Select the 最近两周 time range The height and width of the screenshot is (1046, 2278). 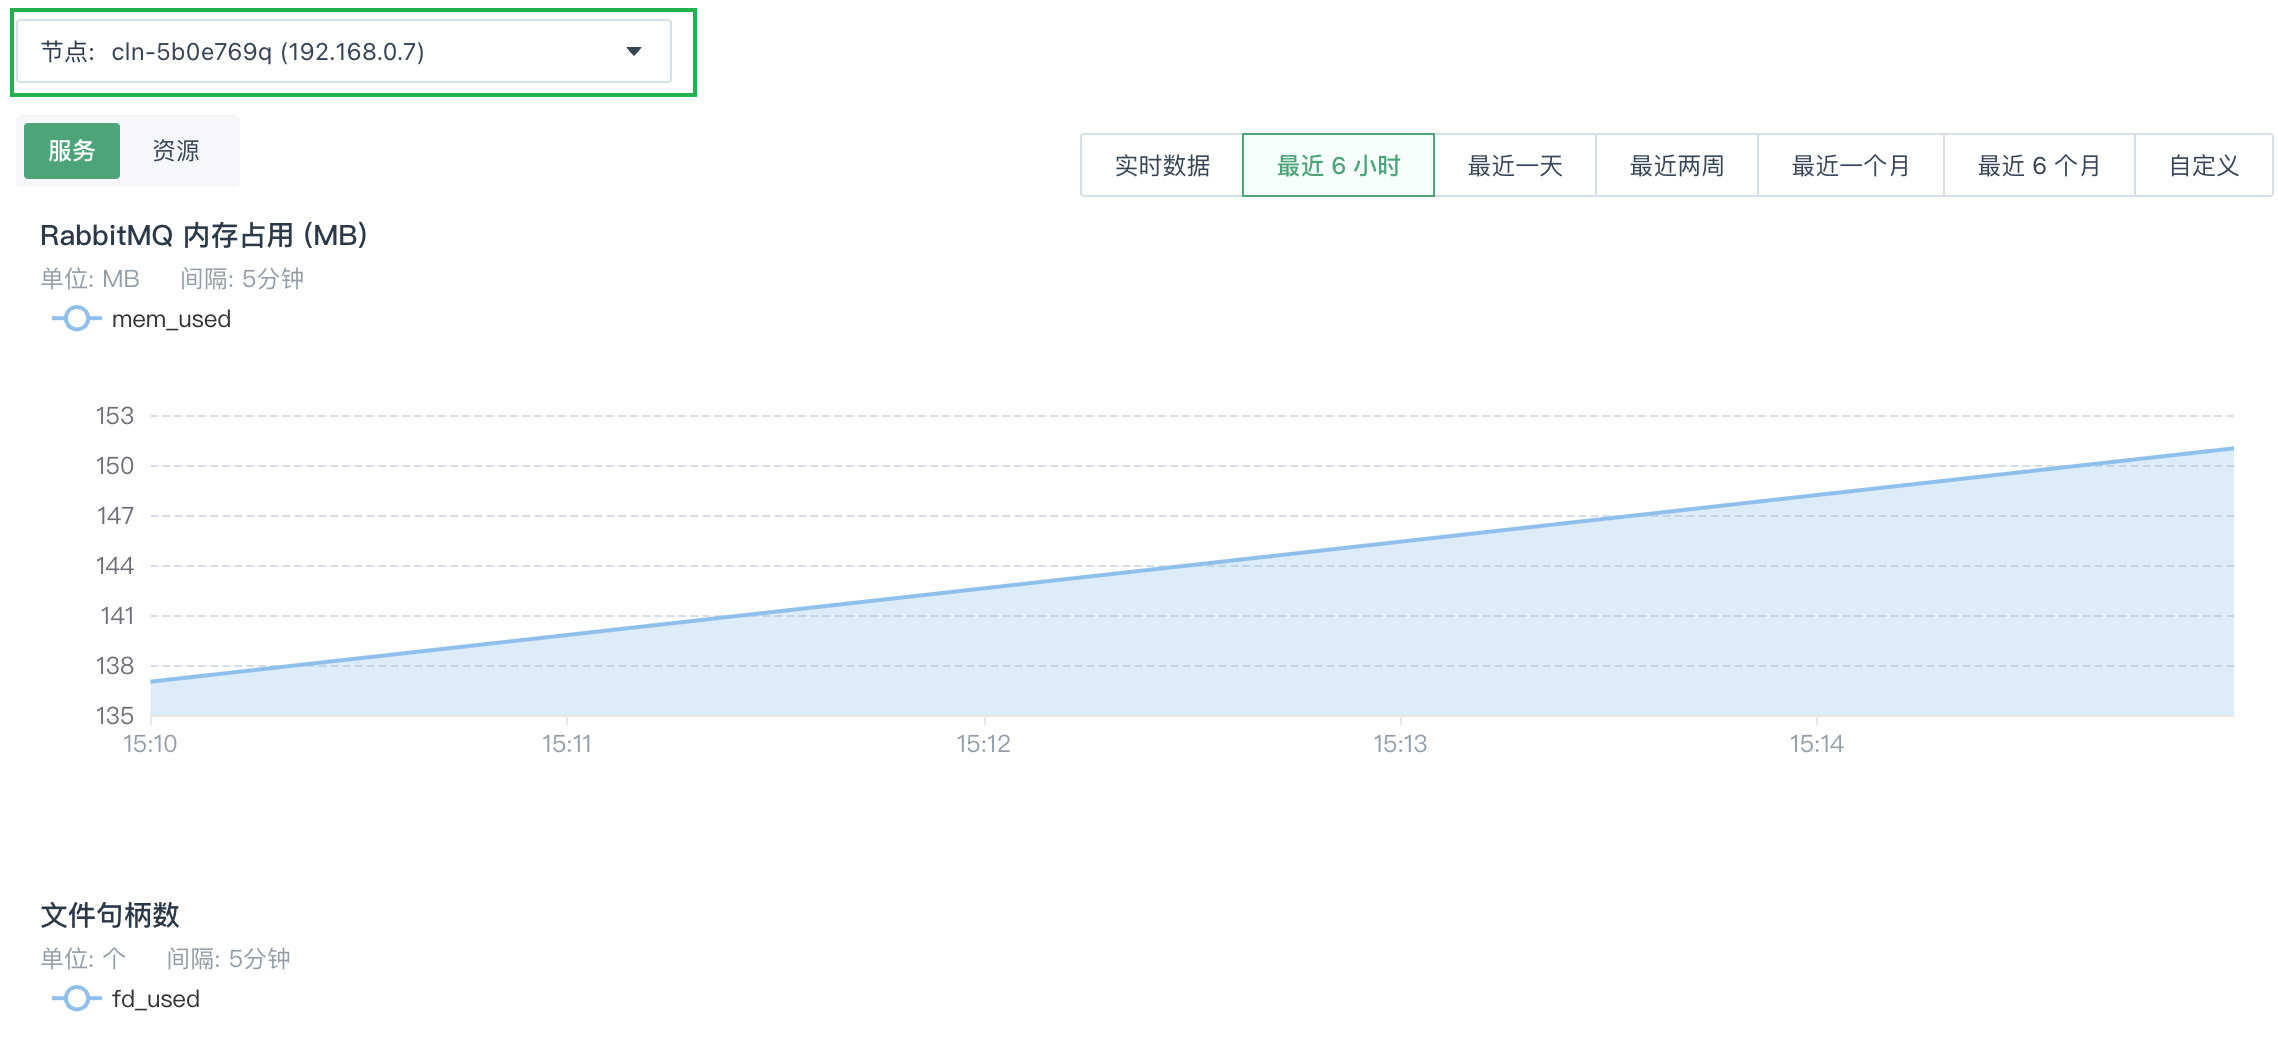coord(1677,166)
